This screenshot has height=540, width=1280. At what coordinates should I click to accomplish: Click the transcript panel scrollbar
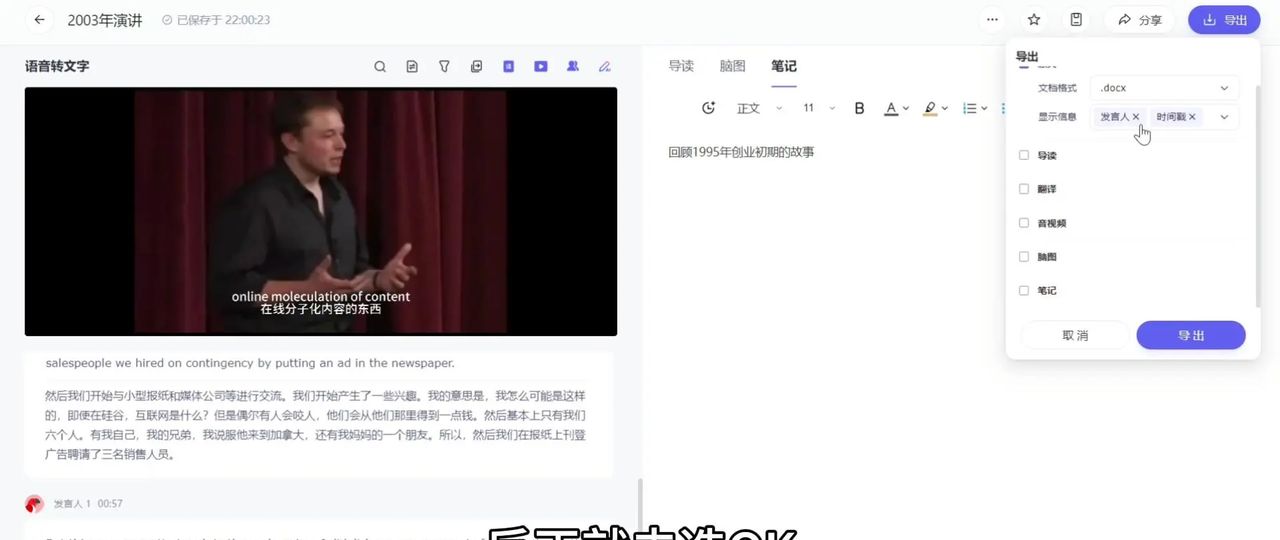point(639,508)
